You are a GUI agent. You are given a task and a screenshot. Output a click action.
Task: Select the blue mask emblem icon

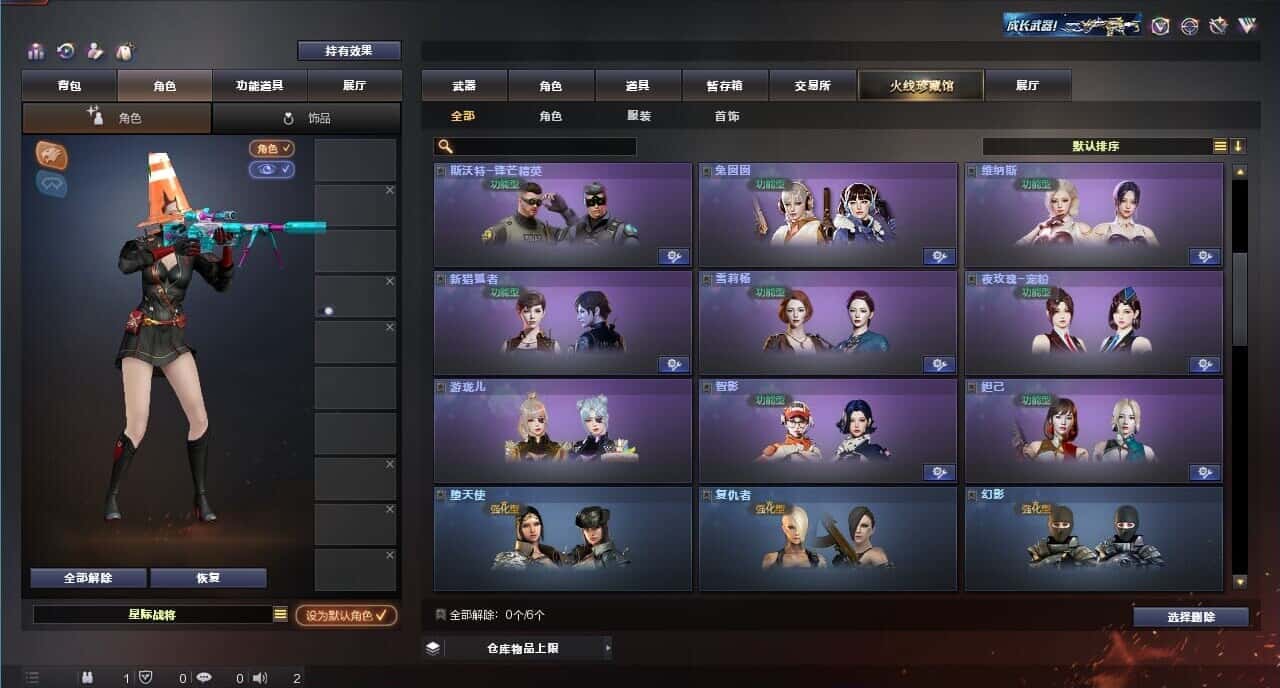pyautogui.click(x=52, y=184)
